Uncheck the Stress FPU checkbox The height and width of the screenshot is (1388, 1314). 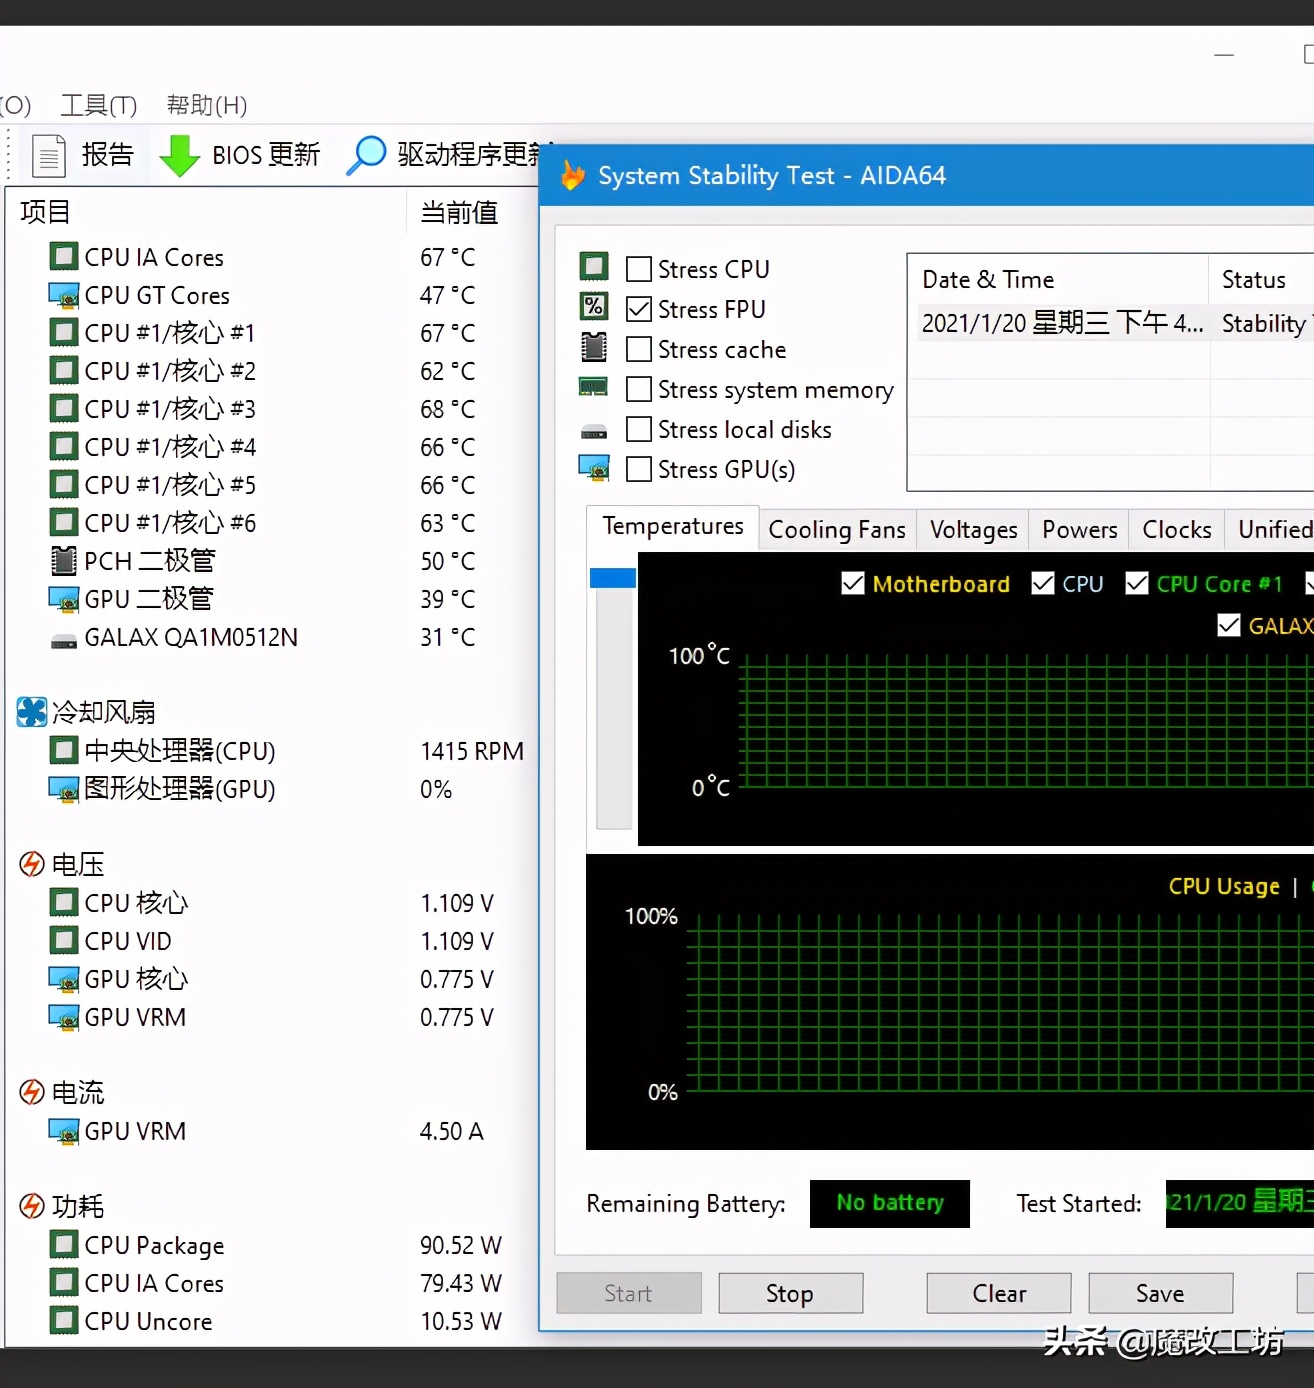point(639,309)
